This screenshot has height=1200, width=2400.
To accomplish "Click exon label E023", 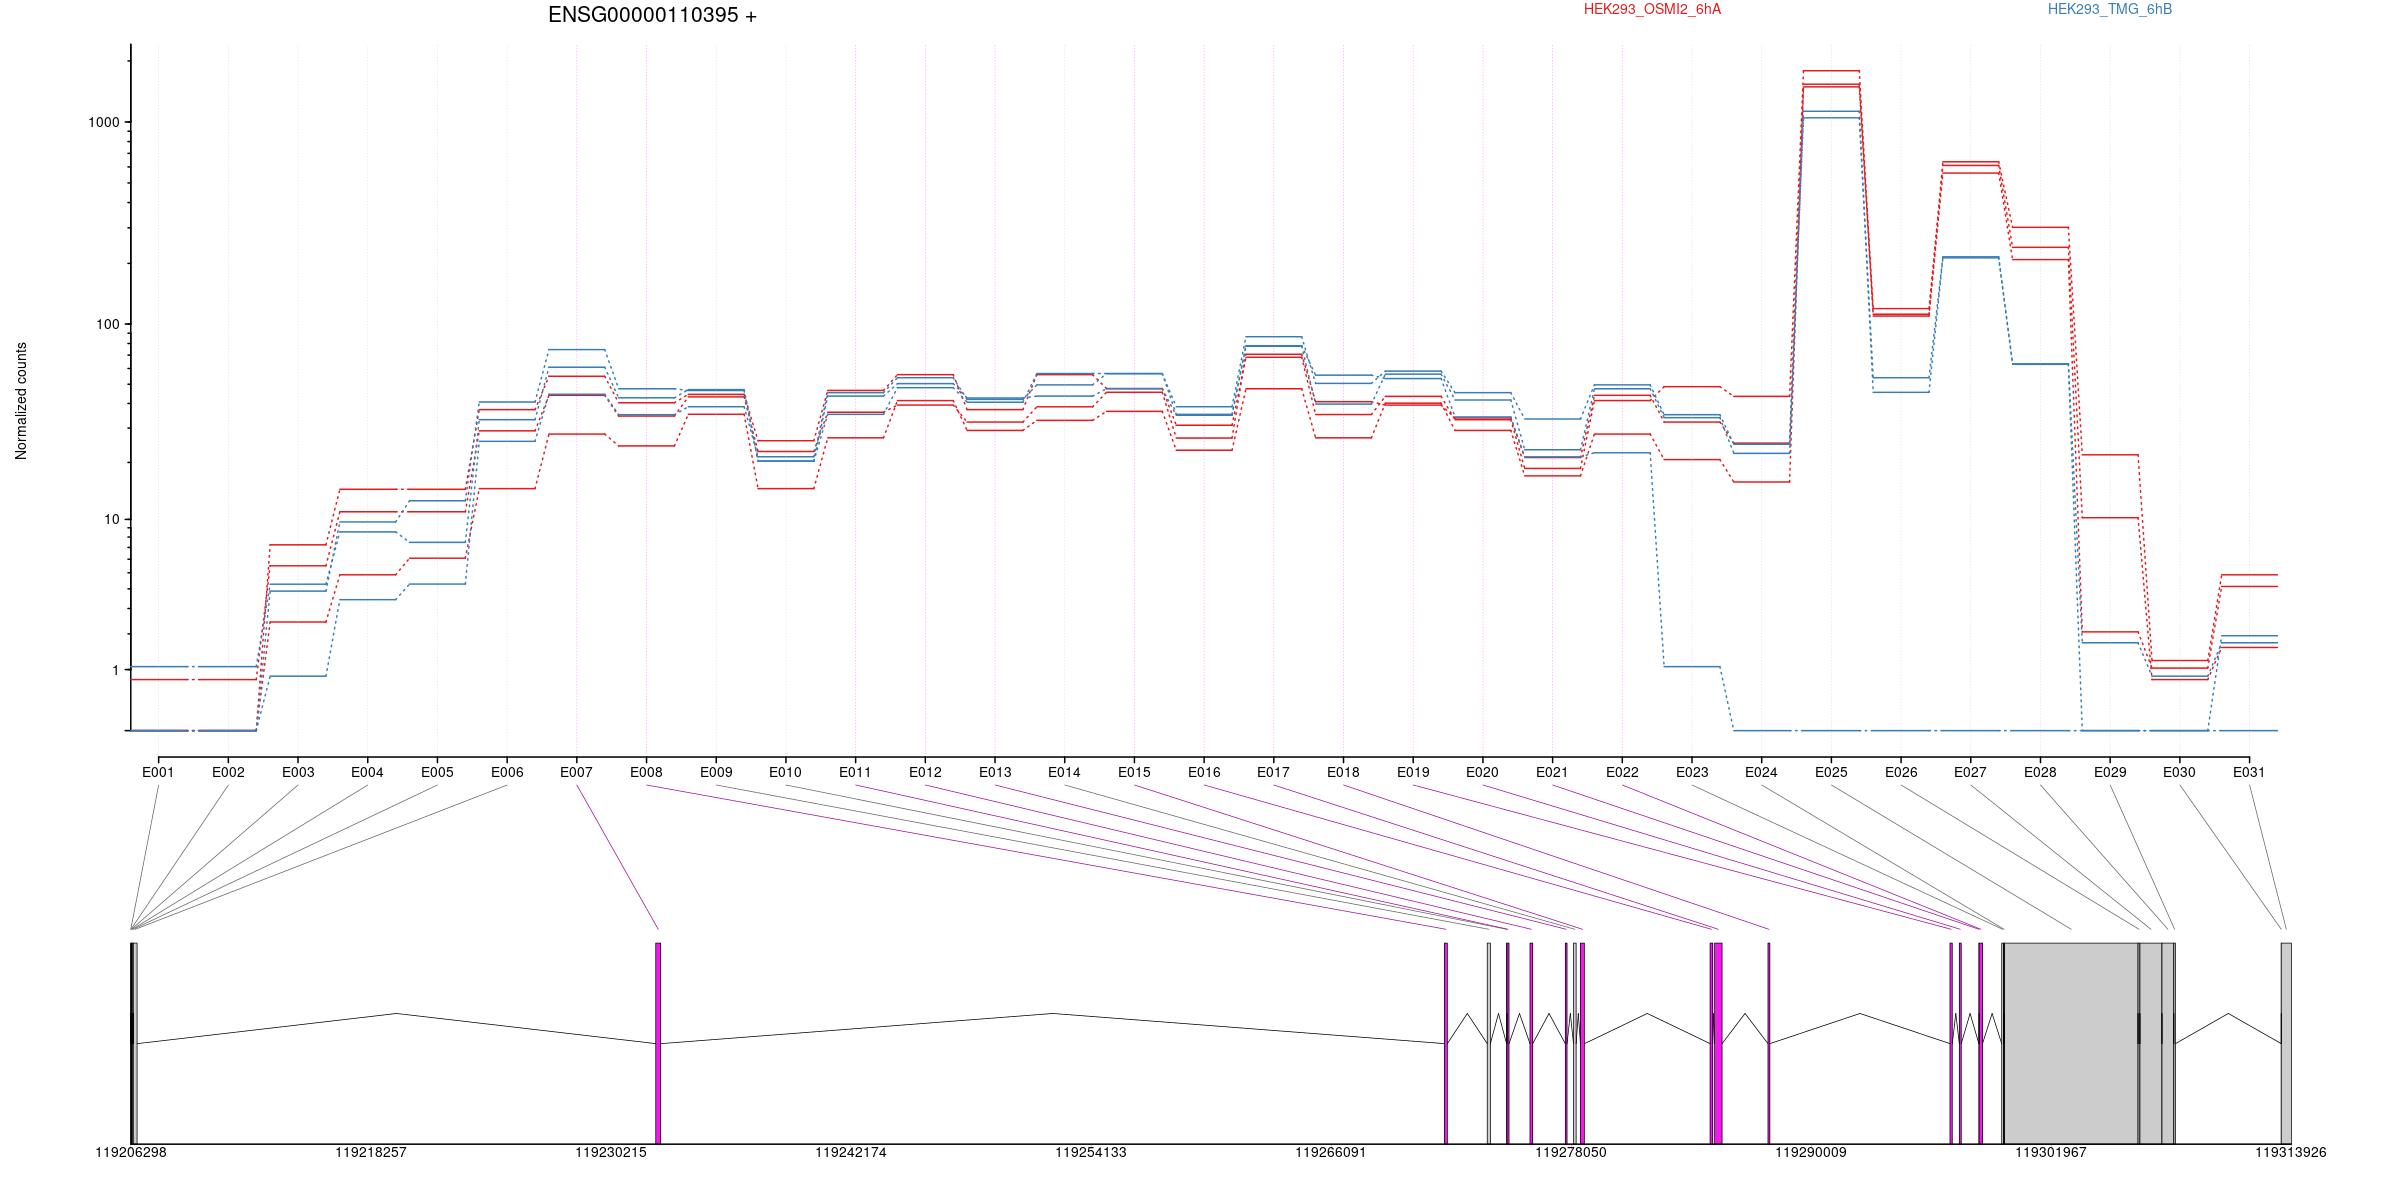I will tap(1692, 772).
